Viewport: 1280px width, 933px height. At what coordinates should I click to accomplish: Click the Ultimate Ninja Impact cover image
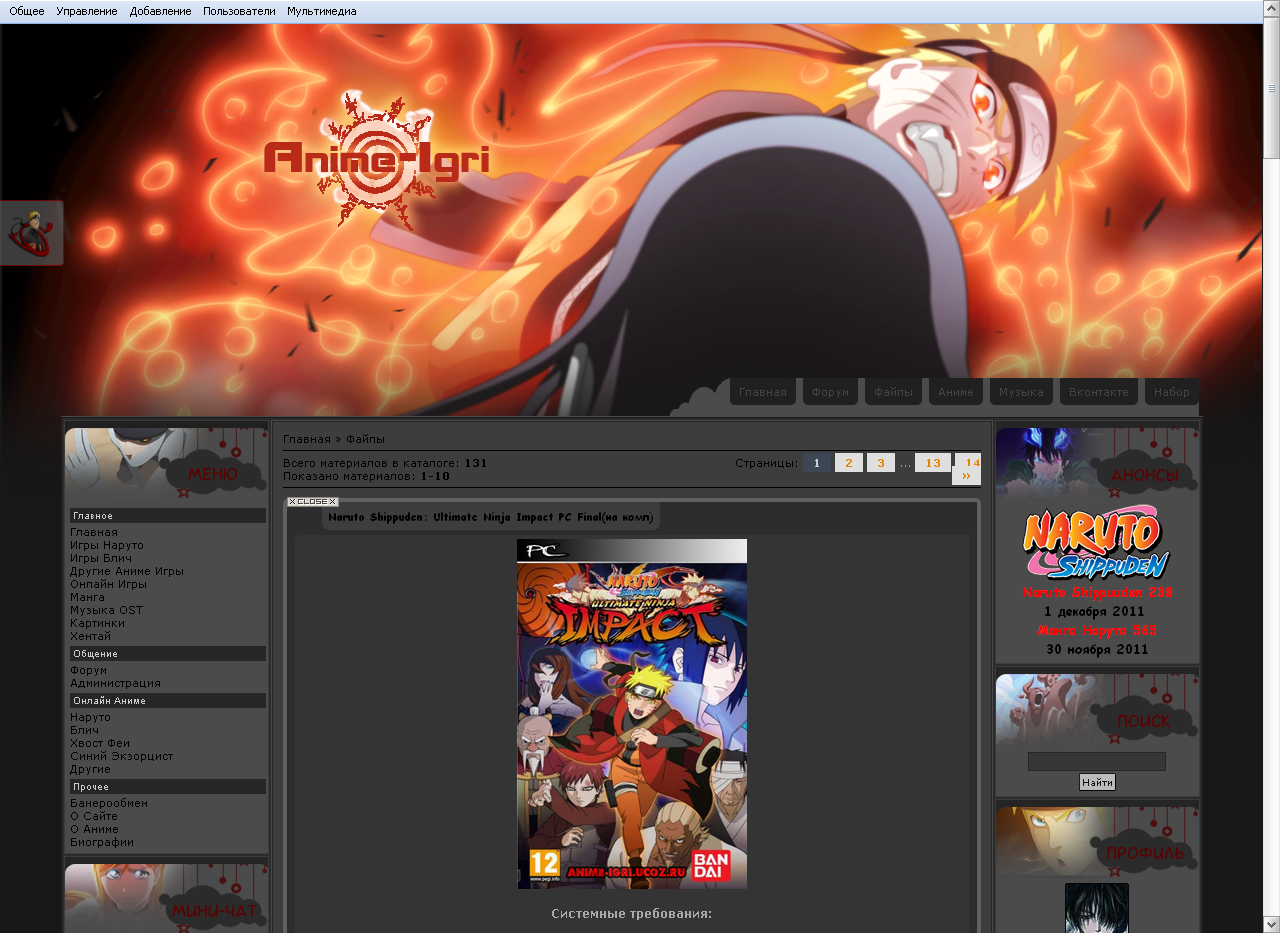coord(632,714)
